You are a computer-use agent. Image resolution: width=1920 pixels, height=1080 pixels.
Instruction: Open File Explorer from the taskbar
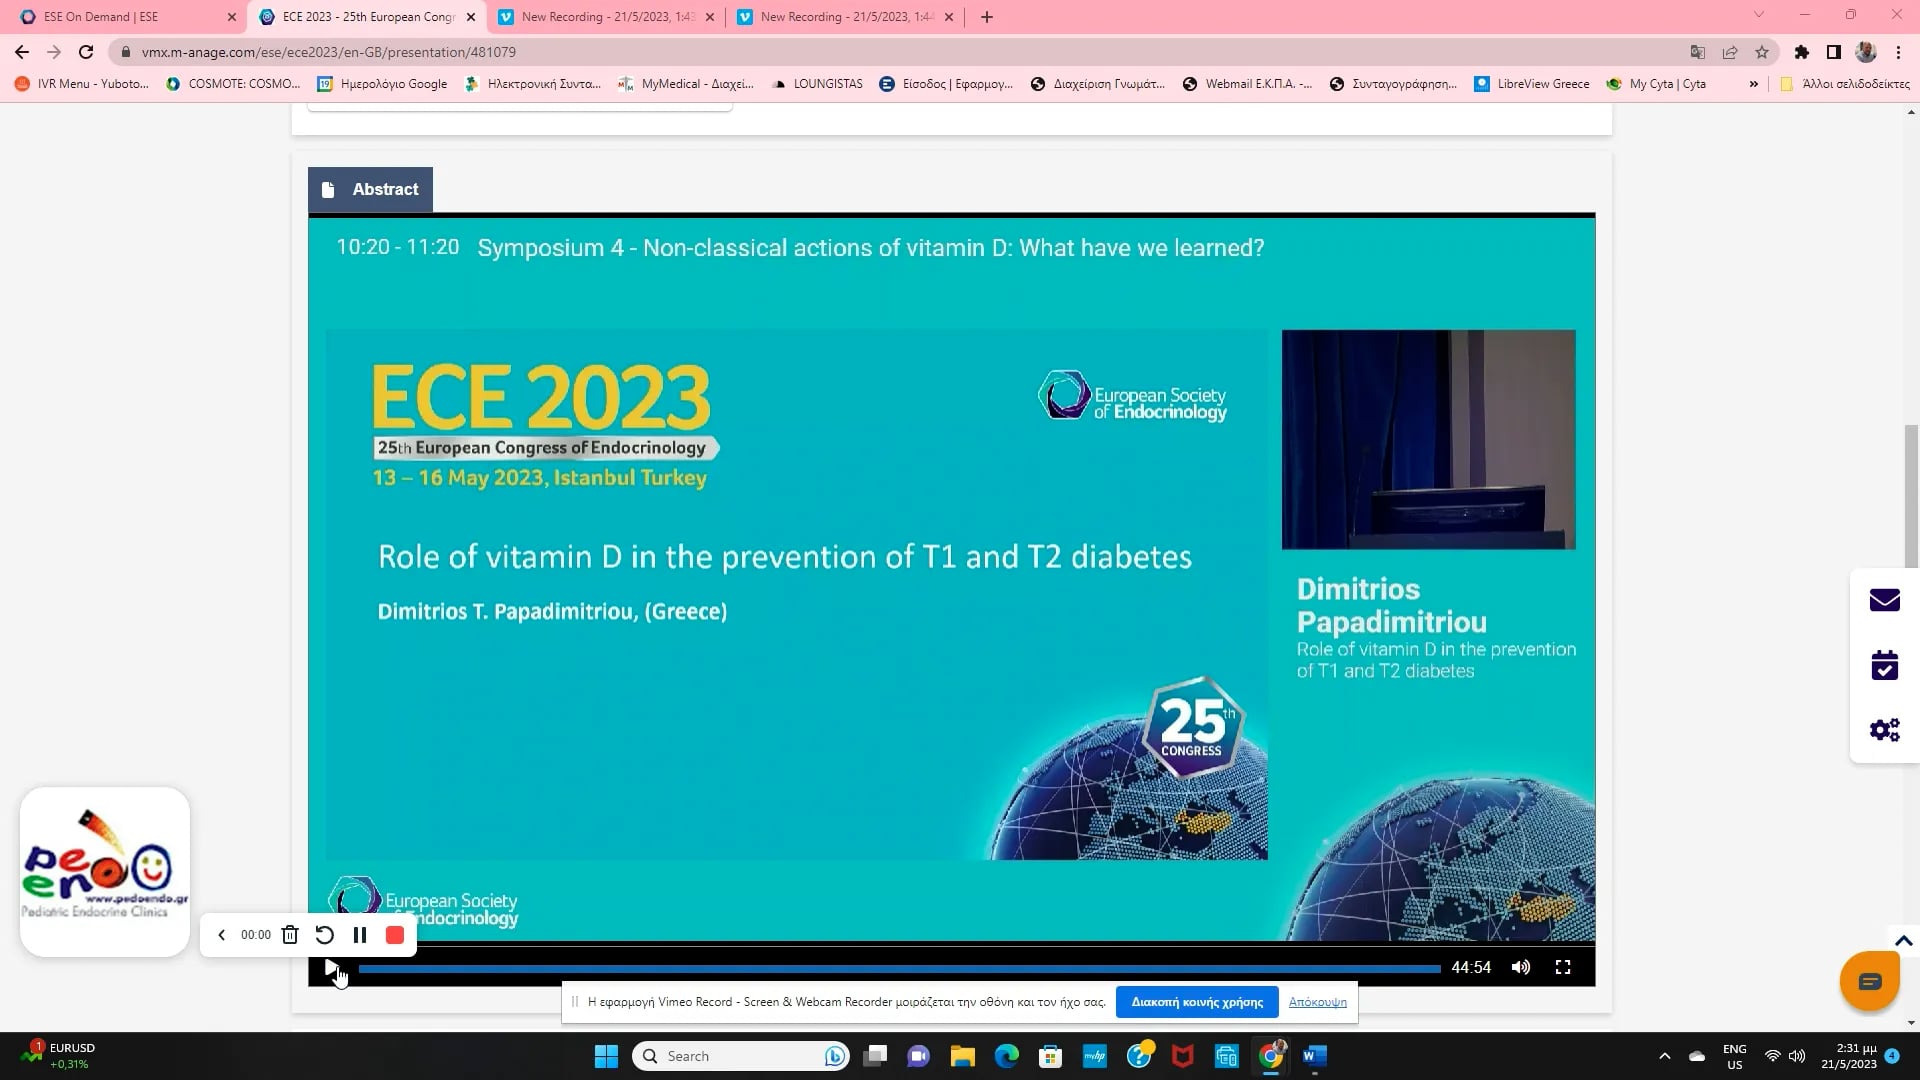tap(962, 1056)
